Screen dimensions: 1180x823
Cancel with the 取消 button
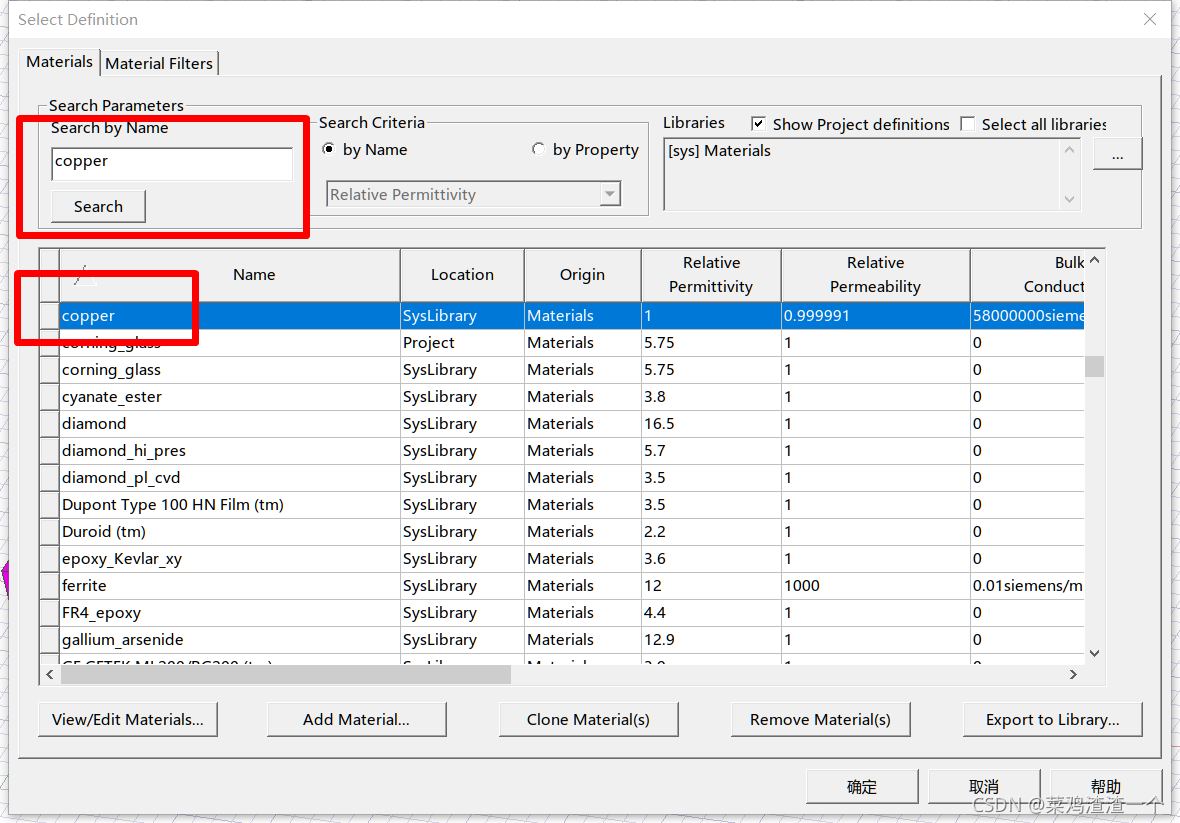(x=984, y=787)
